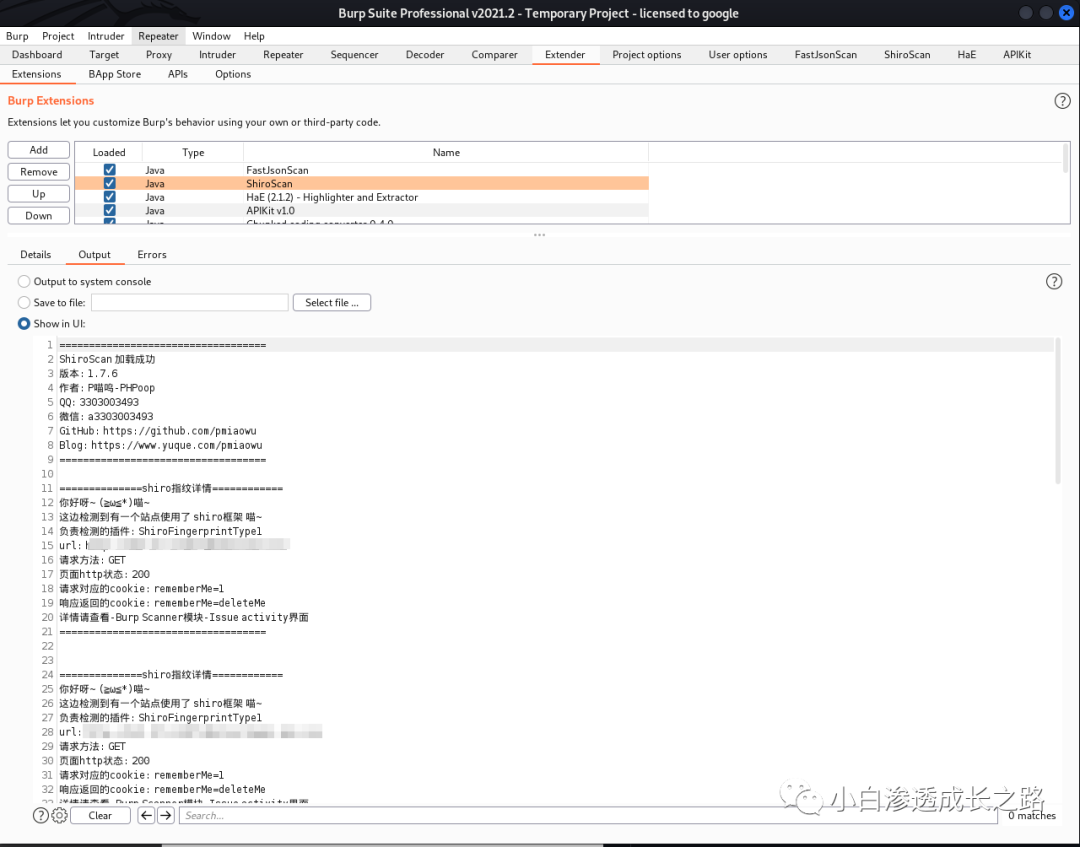1080x847 pixels.
Task: Click the Burp Extensions help icon
Action: pos(1062,101)
